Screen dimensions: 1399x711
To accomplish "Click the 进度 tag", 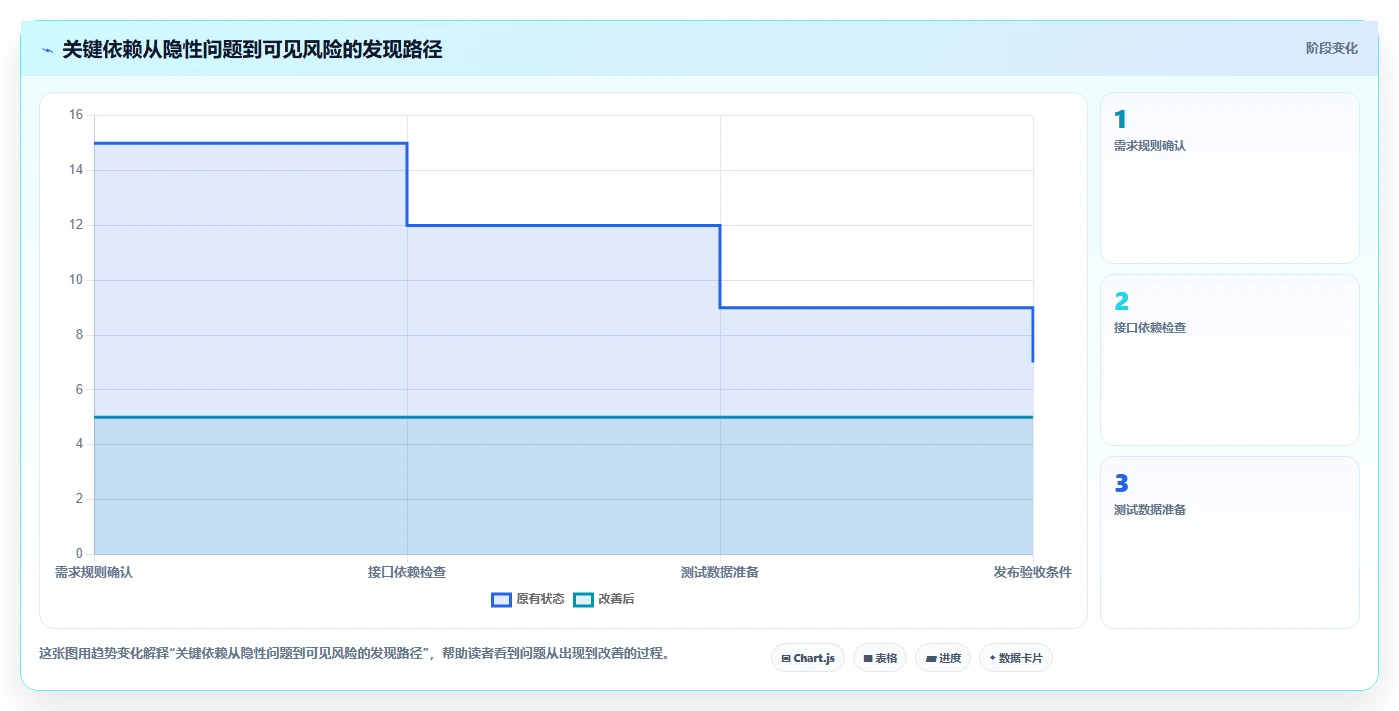I will pos(943,658).
